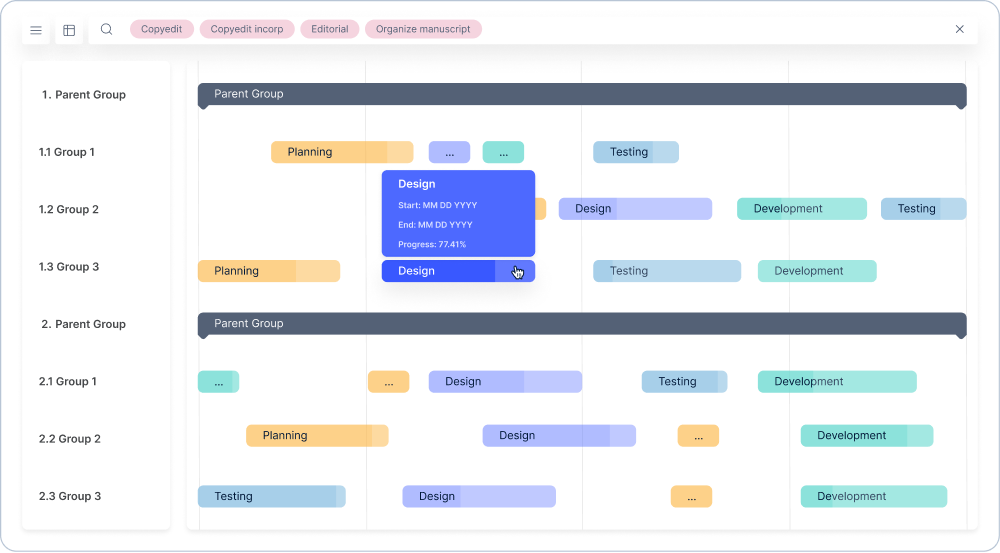Click the Design details tooltip card
The height and width of the screenshot is (553, 1000).
pyautogui.click(x=458, y=213)
